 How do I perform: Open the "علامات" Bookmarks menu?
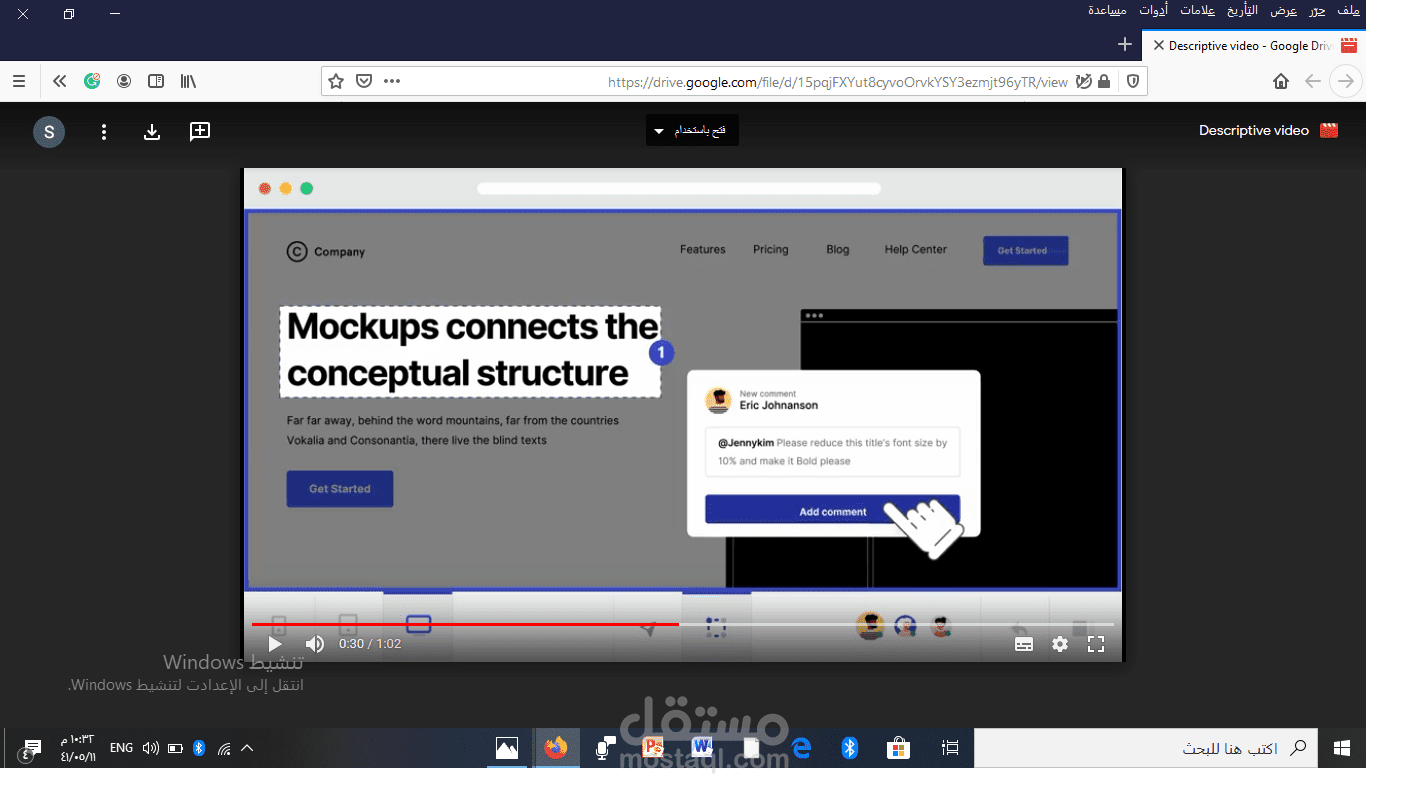[x=1197, y=11]
